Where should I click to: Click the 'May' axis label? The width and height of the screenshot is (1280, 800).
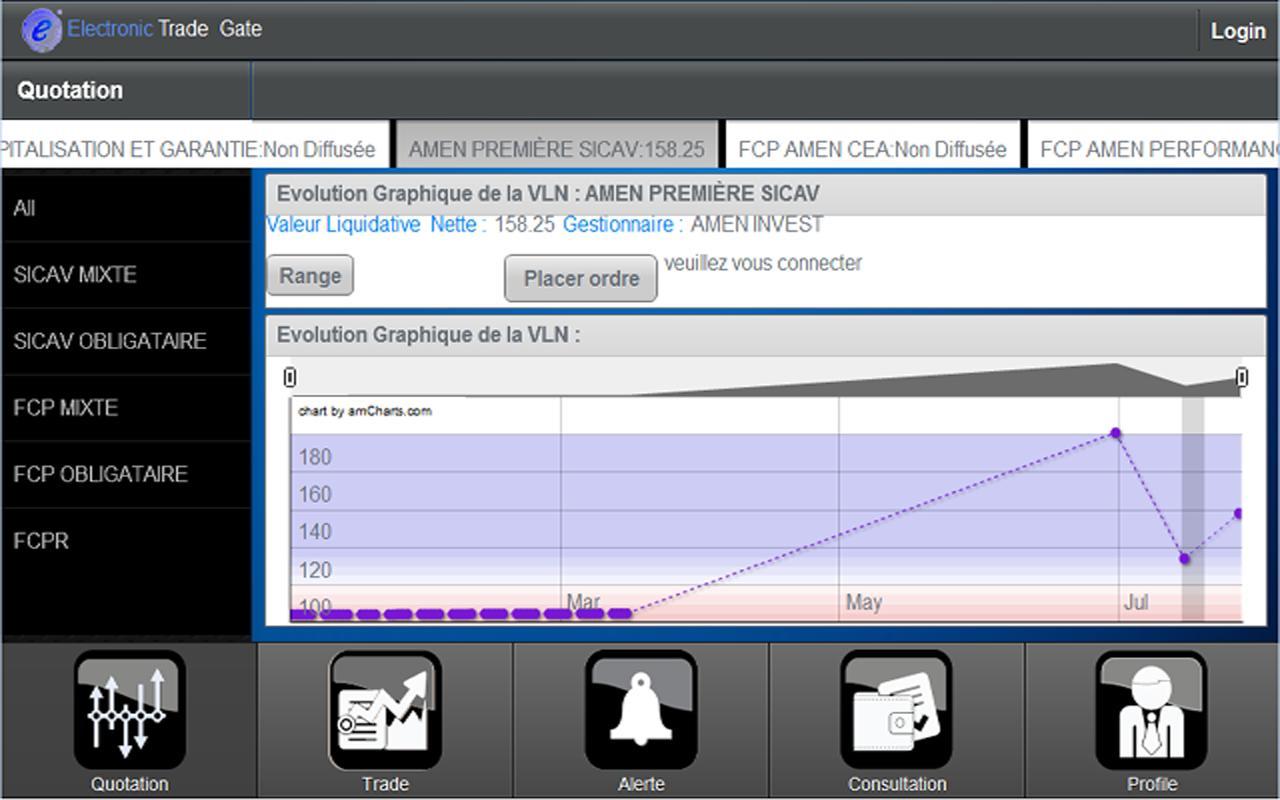(x=864, y=602)
